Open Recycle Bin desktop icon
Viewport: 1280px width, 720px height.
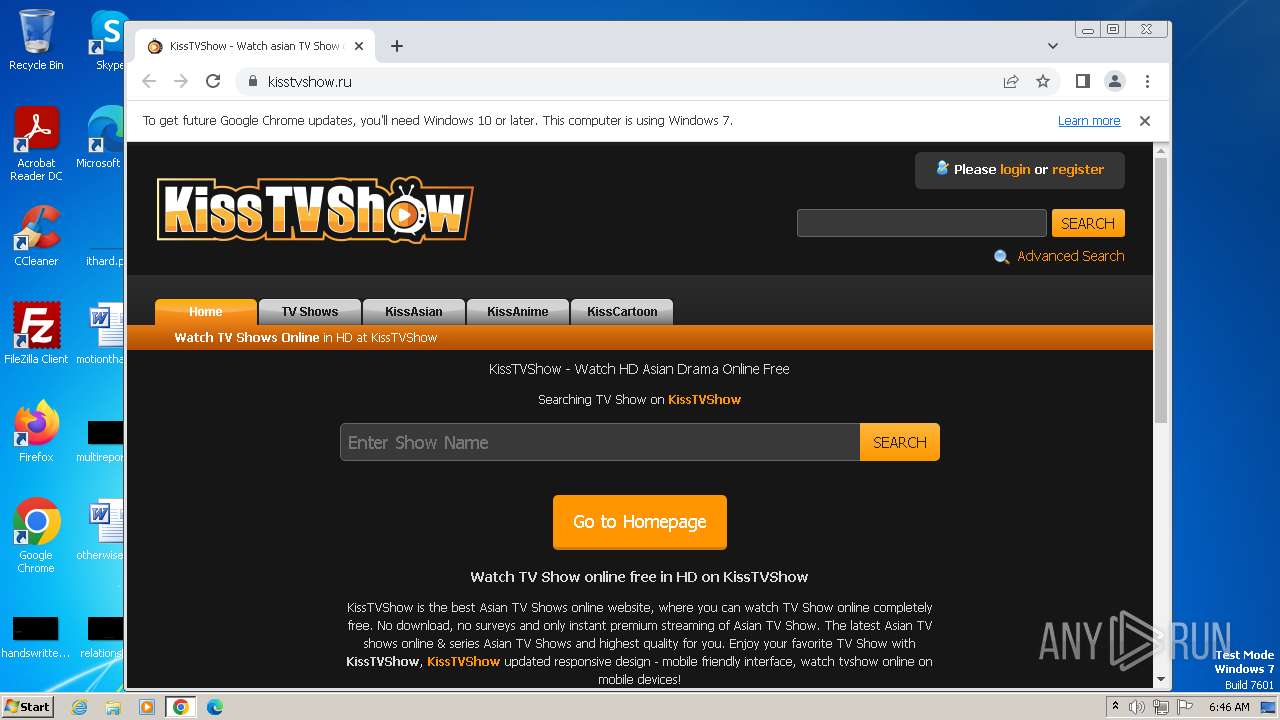(36, 40)
